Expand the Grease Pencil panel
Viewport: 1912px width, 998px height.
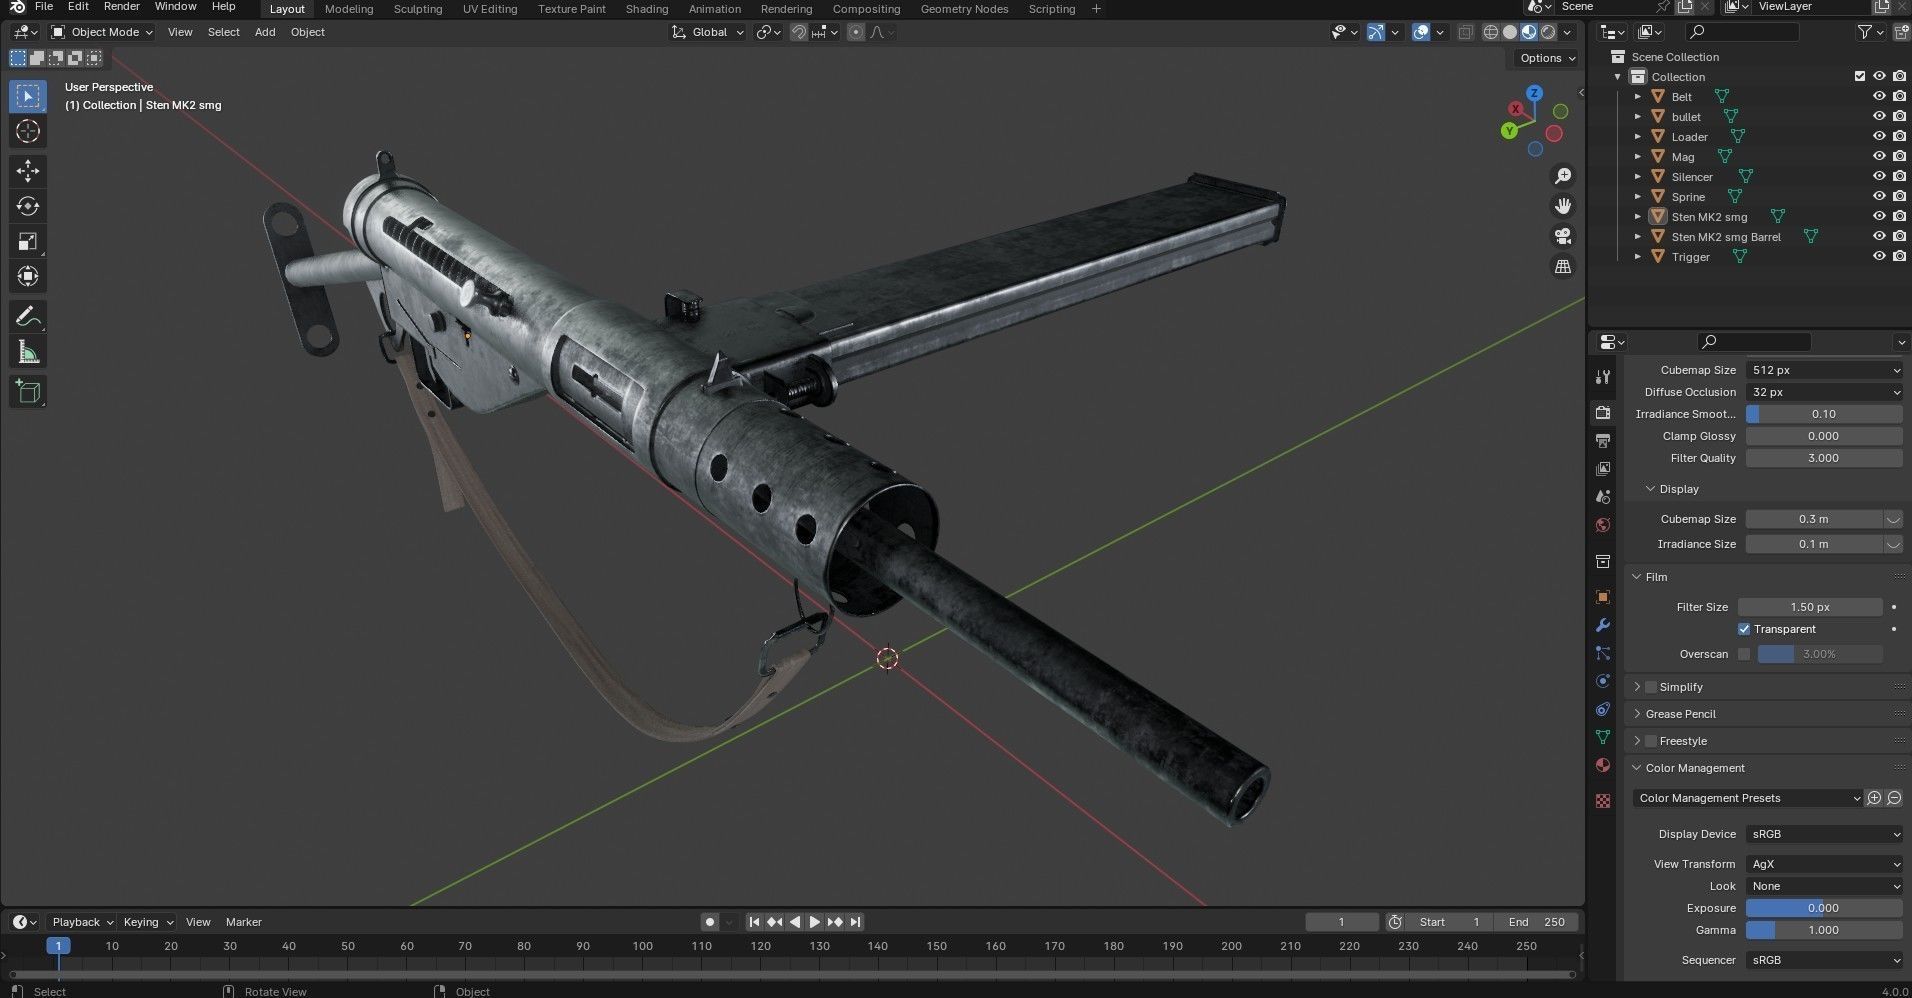tap(1680, 714)
